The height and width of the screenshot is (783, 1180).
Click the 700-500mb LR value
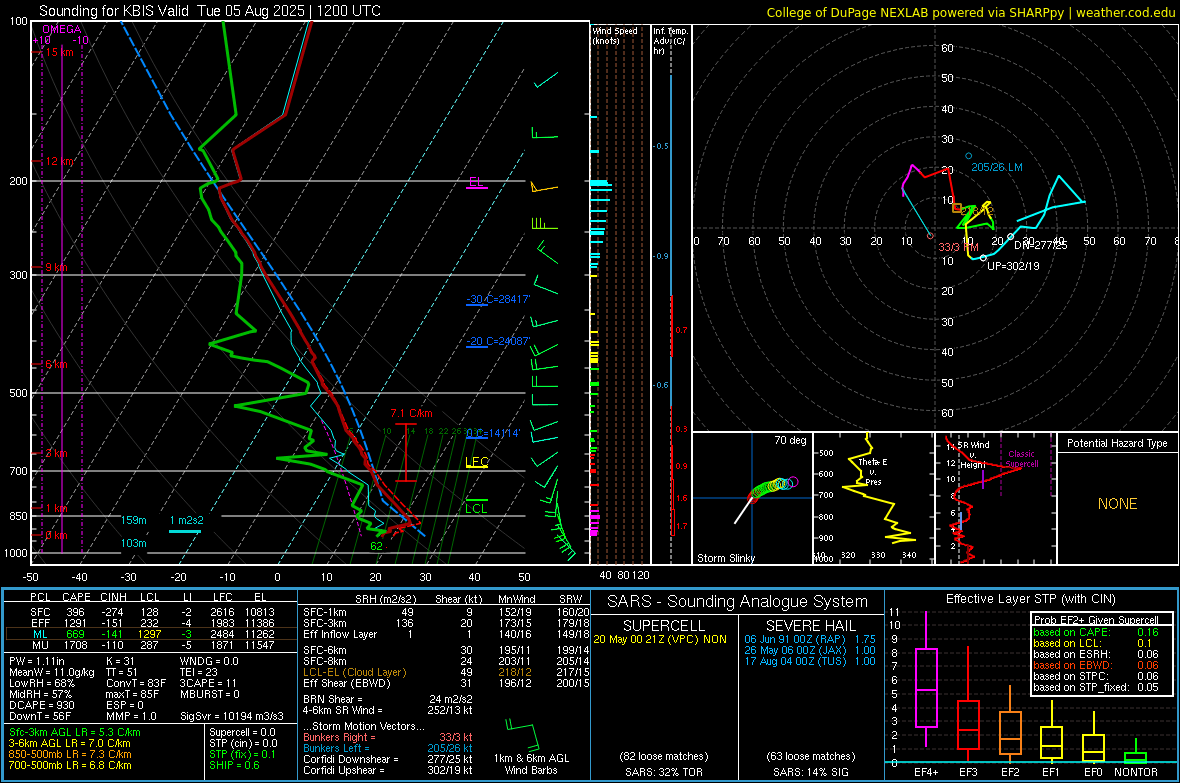pos(70,765)
